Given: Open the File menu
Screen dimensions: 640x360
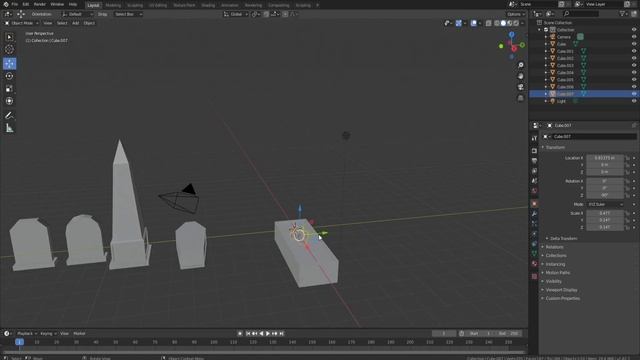Looking at the screenshot, I should pyautogui.click(x=15, y=4).
